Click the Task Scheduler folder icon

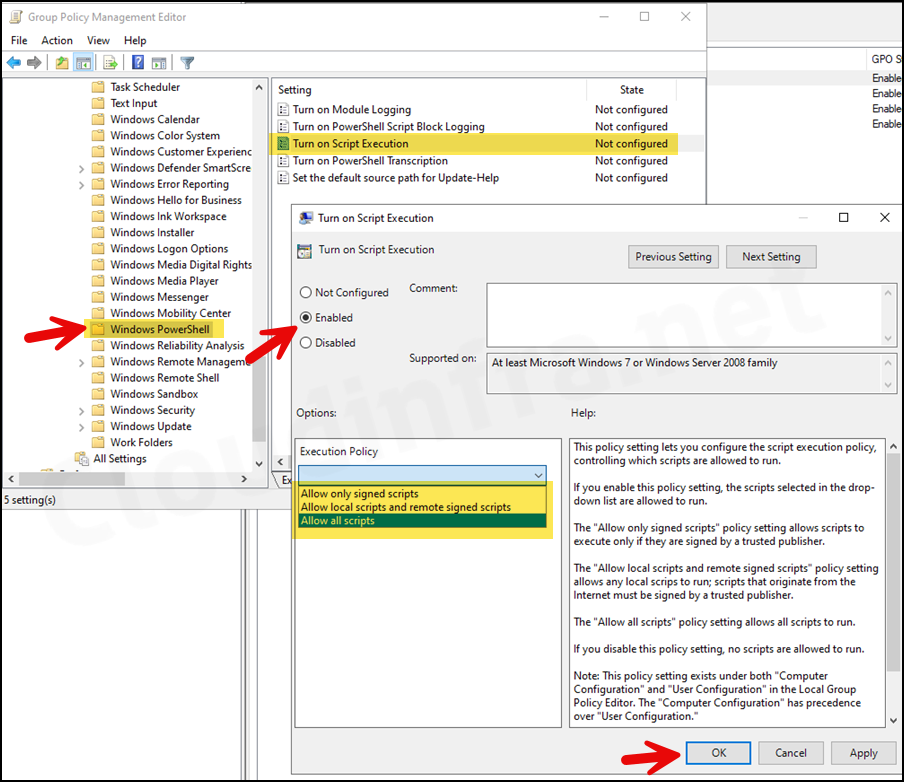pos(99,87)
